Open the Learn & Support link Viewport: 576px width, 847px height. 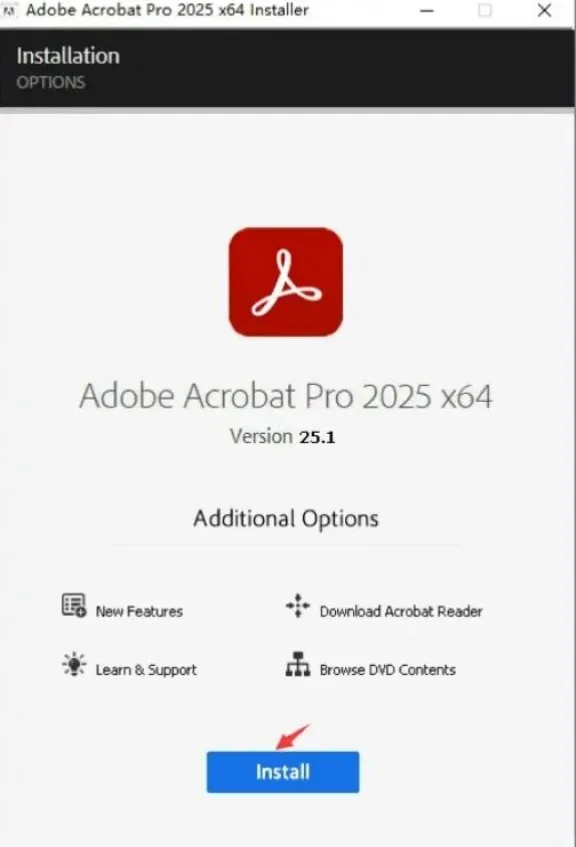tap(146, 670)
